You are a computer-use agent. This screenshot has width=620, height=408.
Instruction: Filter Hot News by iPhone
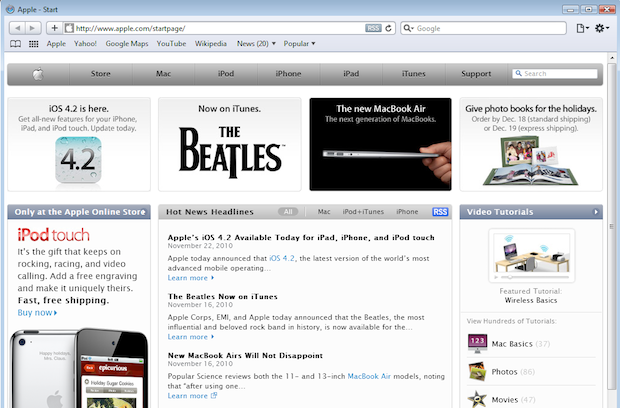click(x=407, y=212)
